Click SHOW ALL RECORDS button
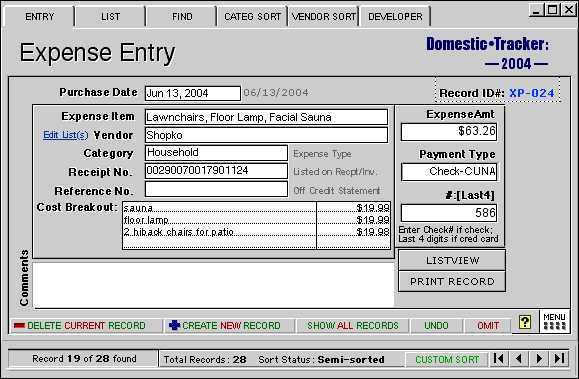Screen dimensions: 579x379 pyautogui.click(x=353, y=325)
